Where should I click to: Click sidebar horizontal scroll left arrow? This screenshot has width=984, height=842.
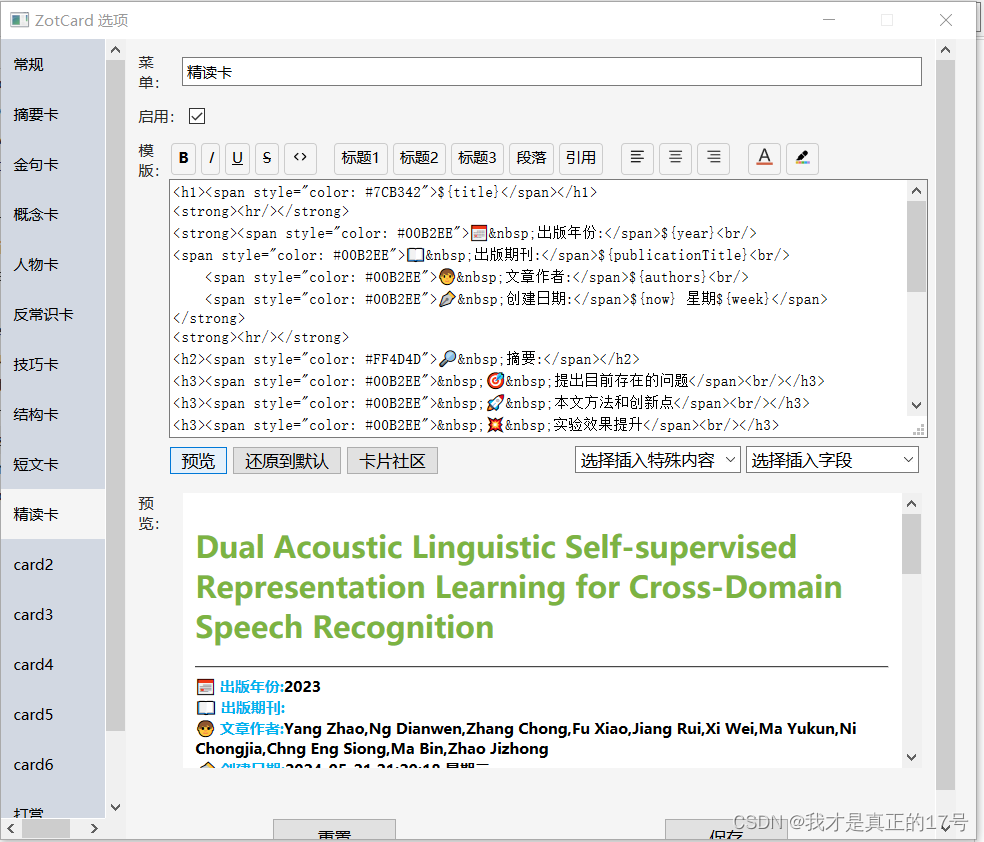[11, 829]
